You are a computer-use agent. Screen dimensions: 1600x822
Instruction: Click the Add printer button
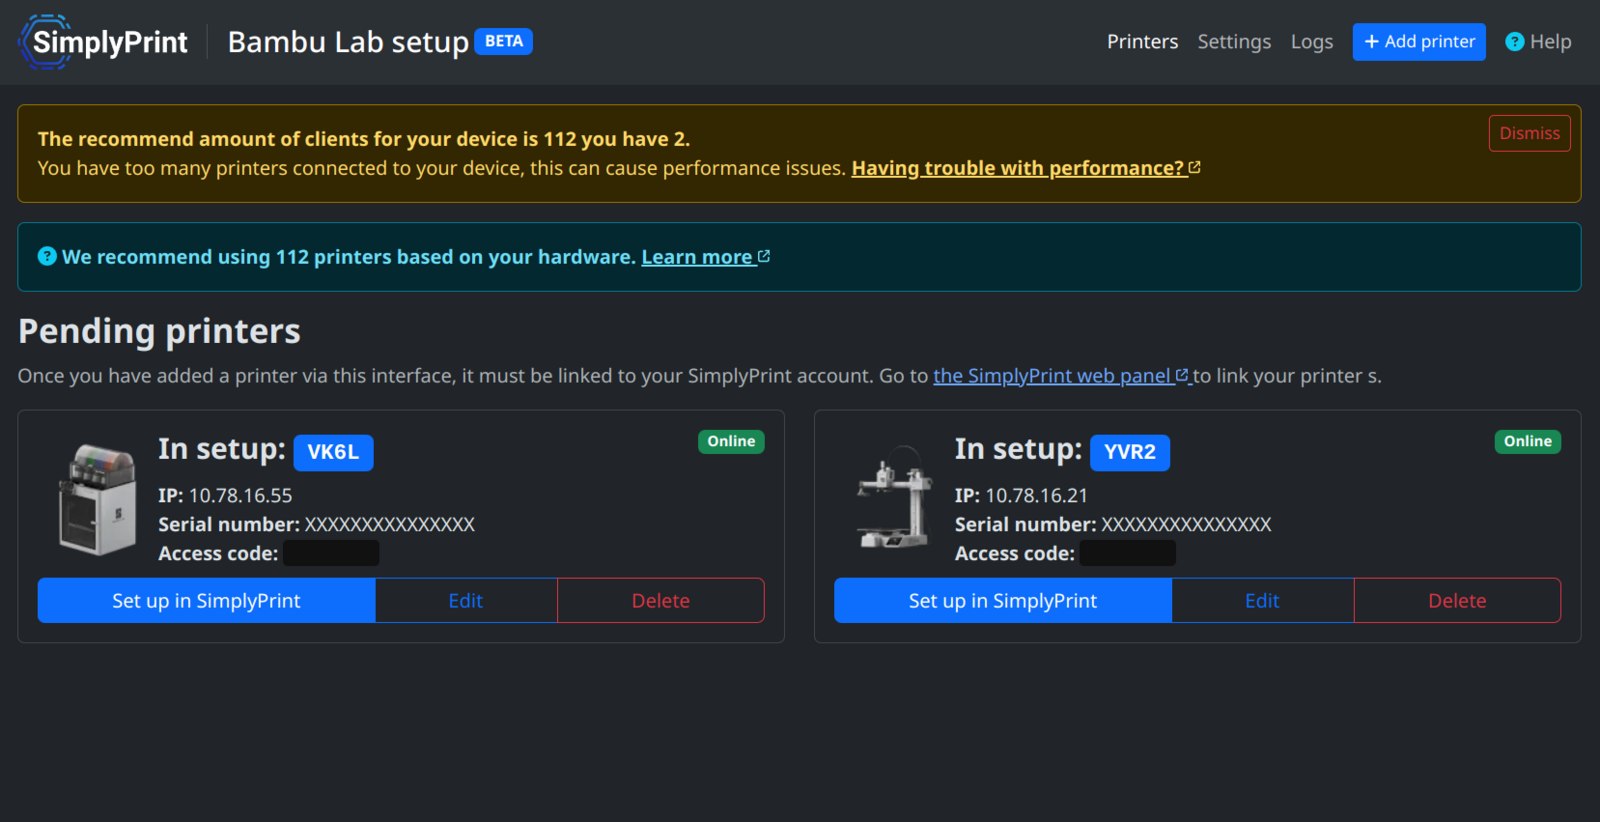point(1419,42)
